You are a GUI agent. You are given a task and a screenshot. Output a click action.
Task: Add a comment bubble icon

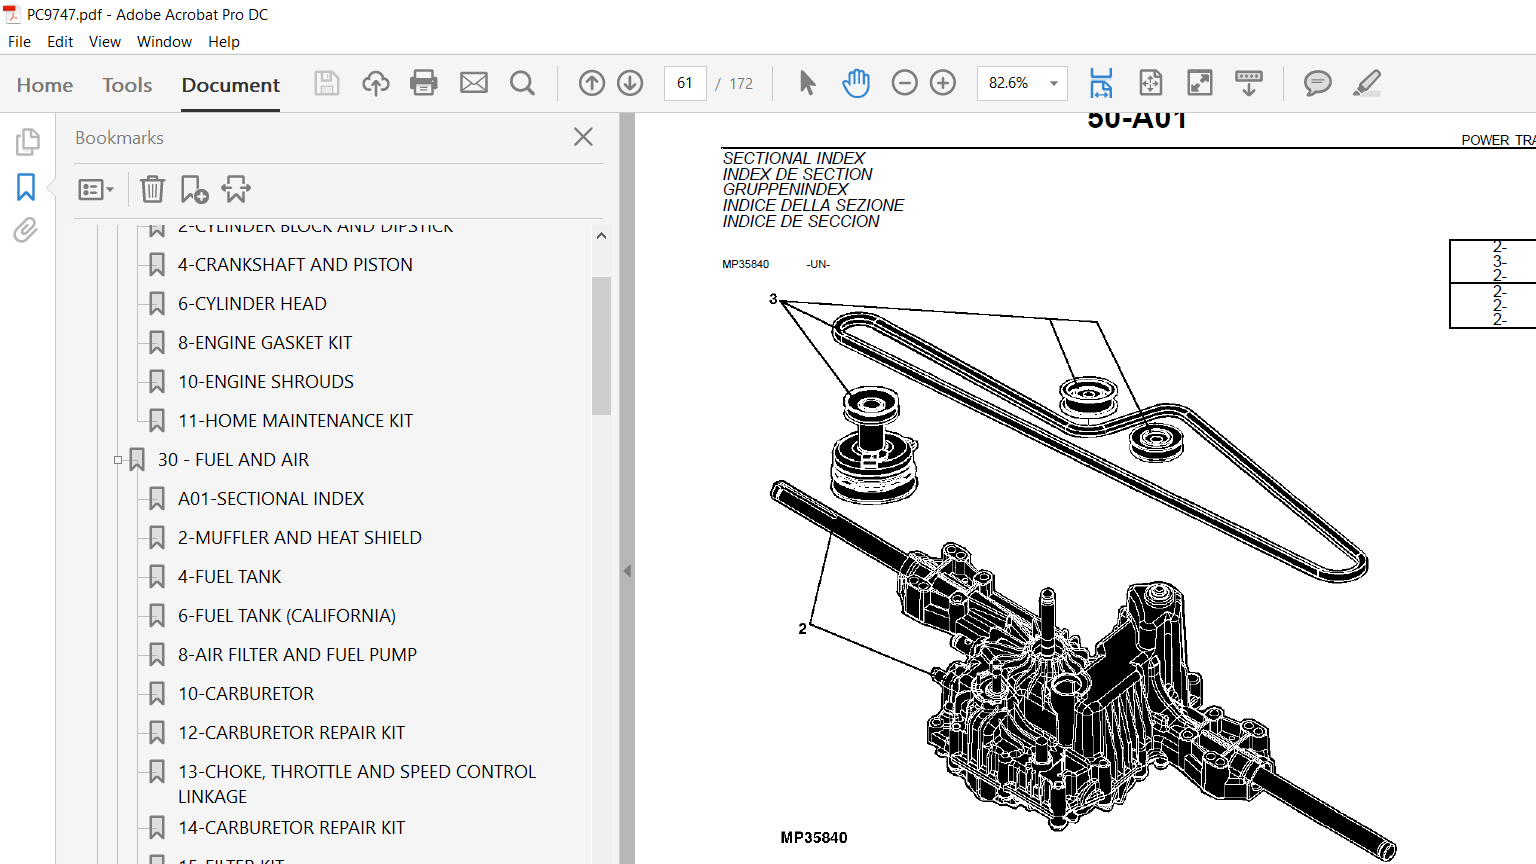1317,83
